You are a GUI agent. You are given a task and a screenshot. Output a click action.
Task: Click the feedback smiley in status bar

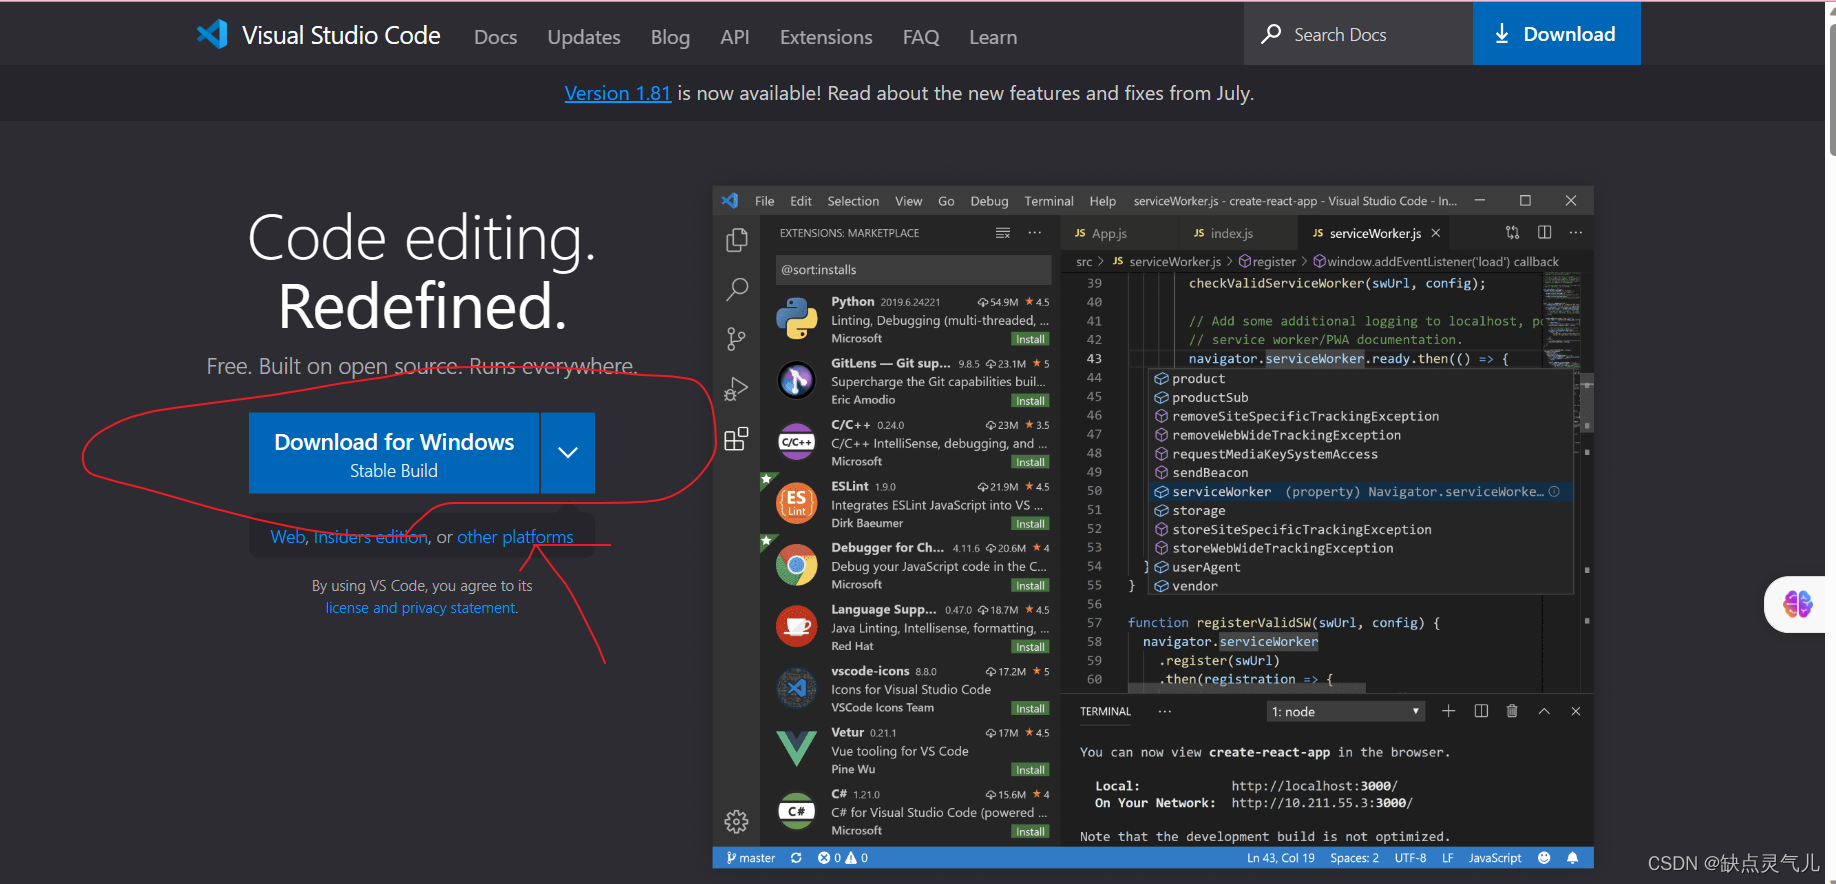pos(1544,858)
